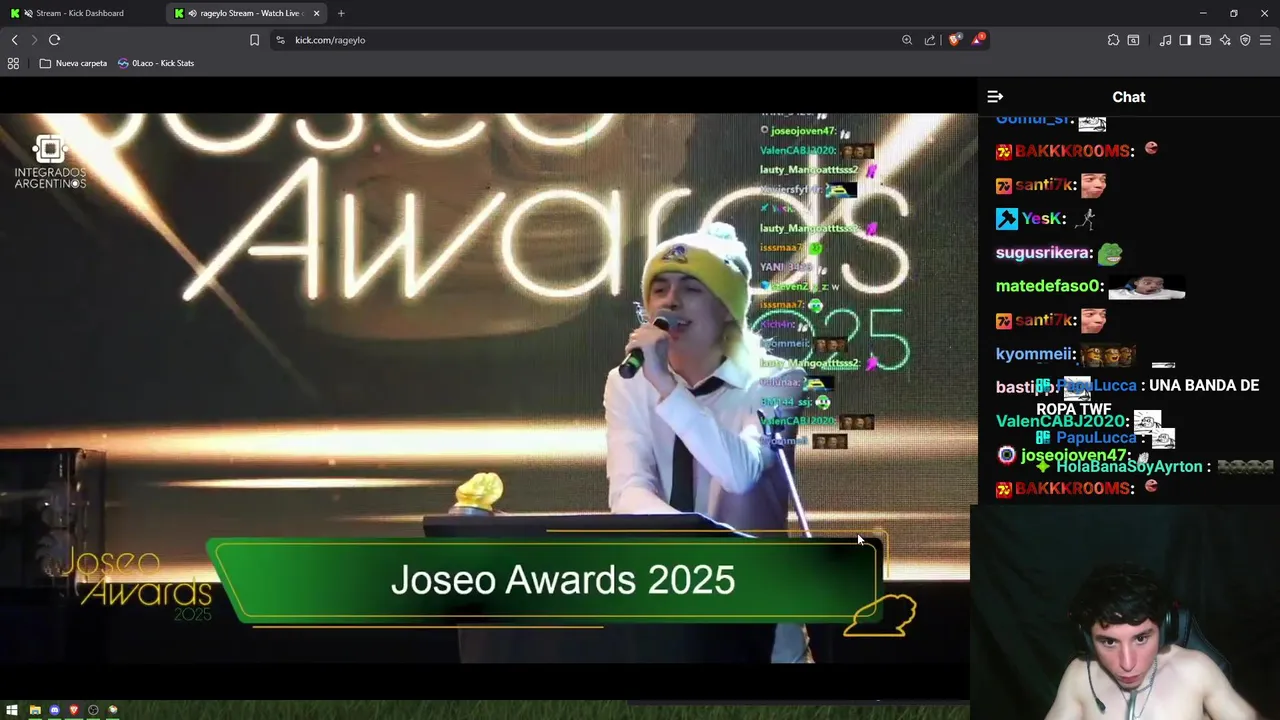This screenshot has height=720, width=1280.
Task: Click joseojoven47 username in chat panel
Action: (1074, 455)
